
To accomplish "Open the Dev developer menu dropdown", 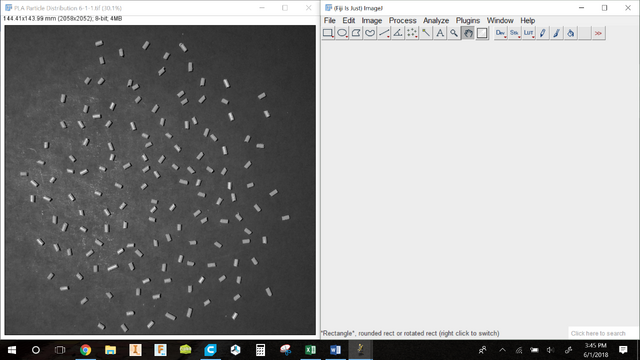I will 500,33.
